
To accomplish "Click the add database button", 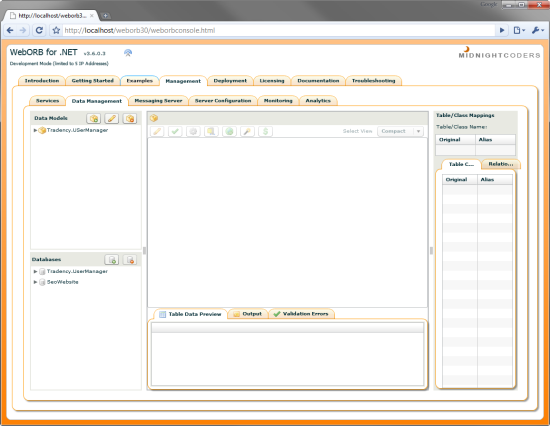I will 112,260.
